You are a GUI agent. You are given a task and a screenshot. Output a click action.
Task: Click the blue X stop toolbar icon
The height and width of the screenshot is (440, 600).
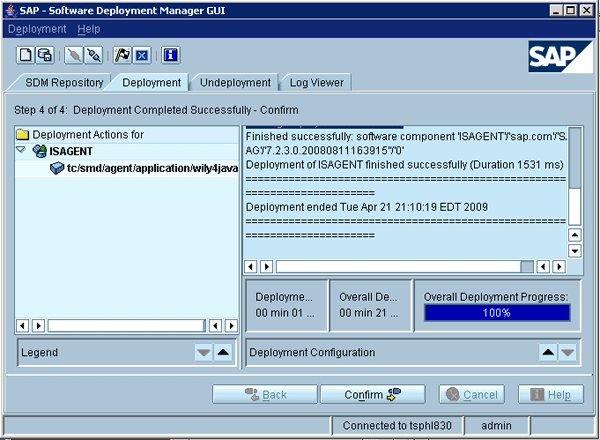[142, 55]
